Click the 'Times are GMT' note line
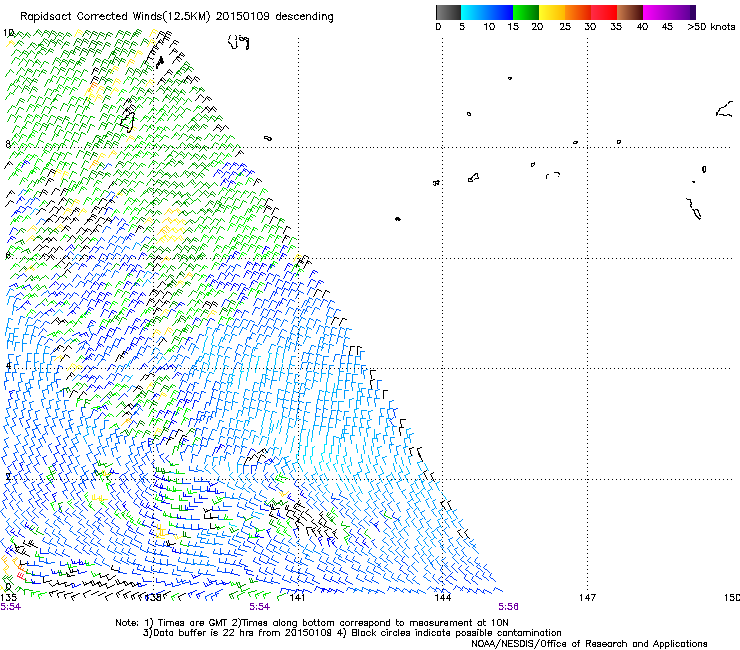 [312, 623]
